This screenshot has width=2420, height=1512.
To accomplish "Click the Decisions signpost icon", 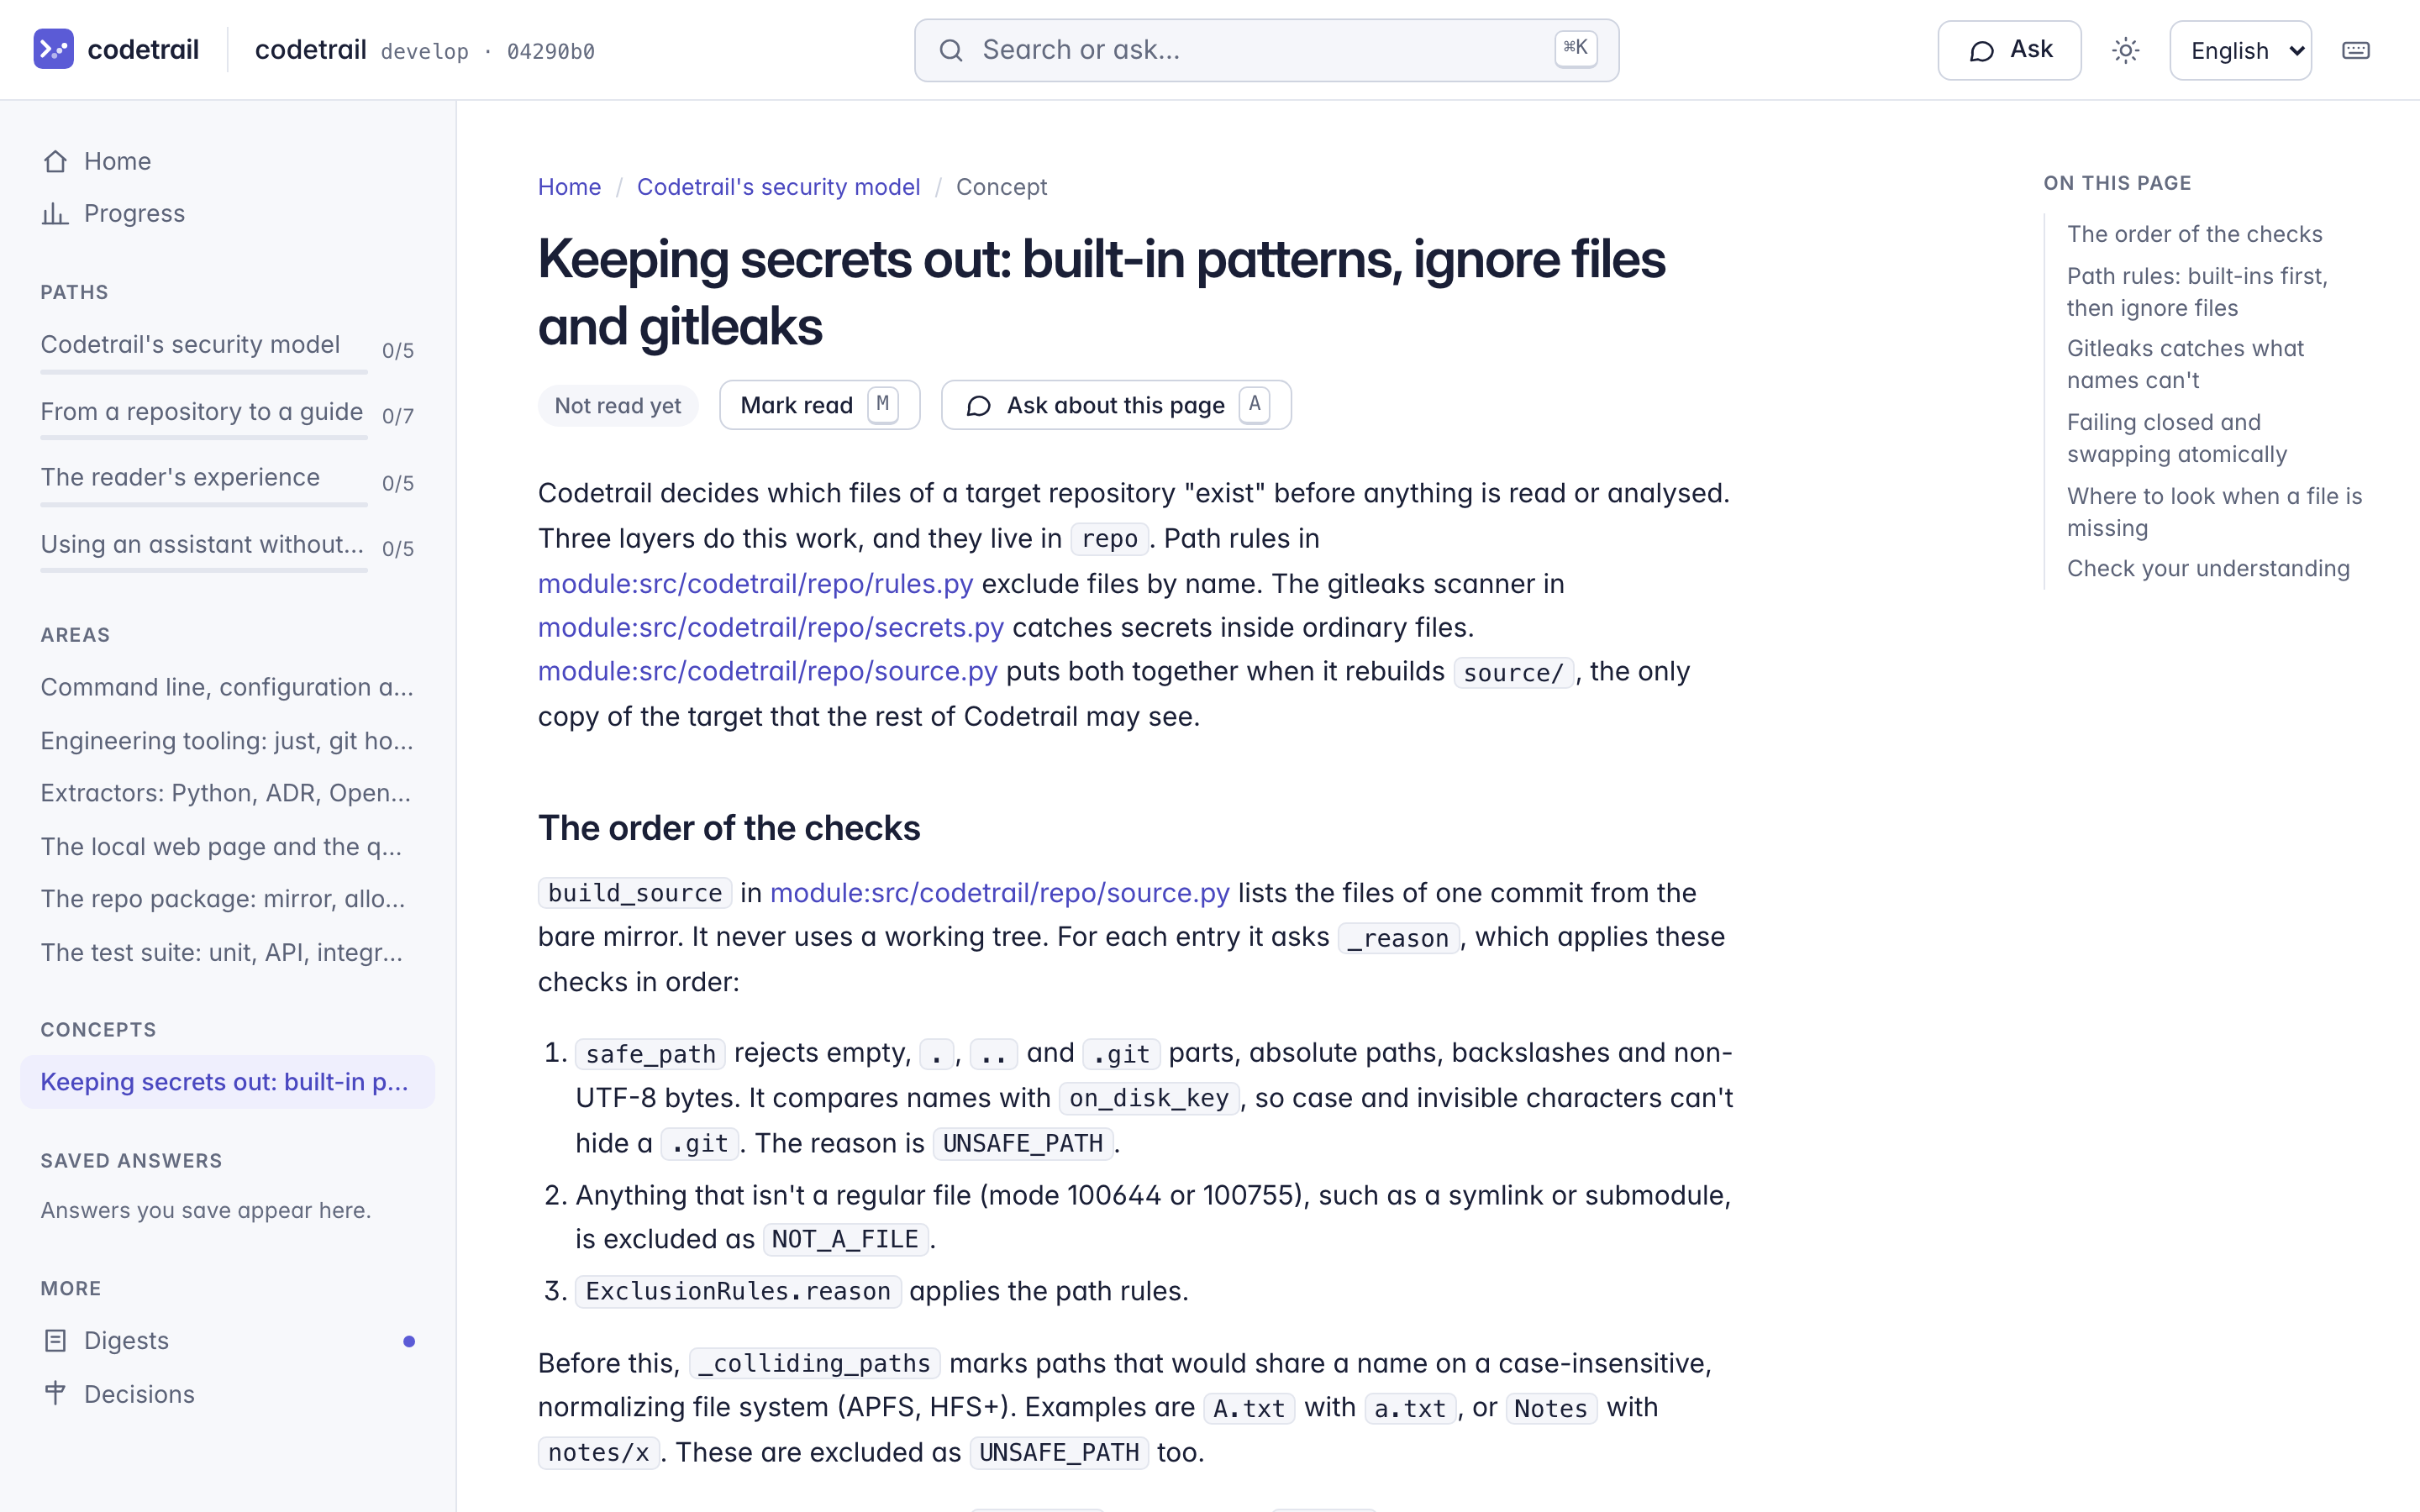I will click(x=55, y=1393).
